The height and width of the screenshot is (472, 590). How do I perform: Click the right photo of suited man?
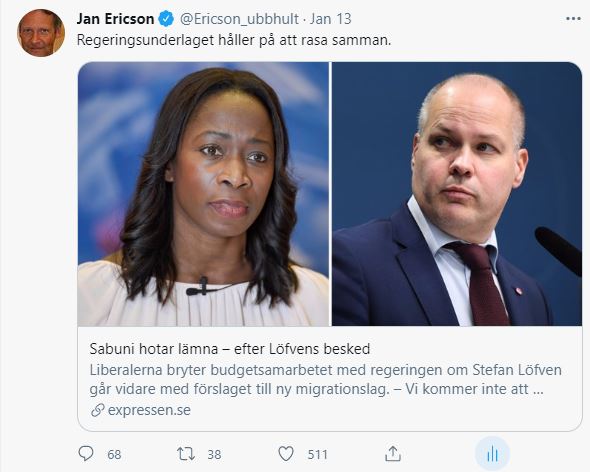click(457, 194)
